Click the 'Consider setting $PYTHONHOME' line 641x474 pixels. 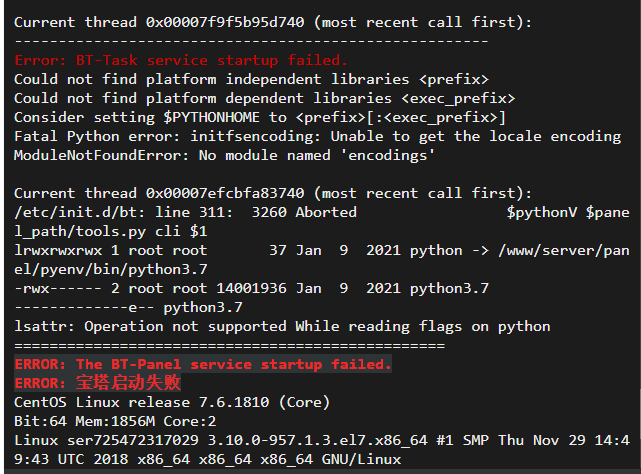pos(260,117)
